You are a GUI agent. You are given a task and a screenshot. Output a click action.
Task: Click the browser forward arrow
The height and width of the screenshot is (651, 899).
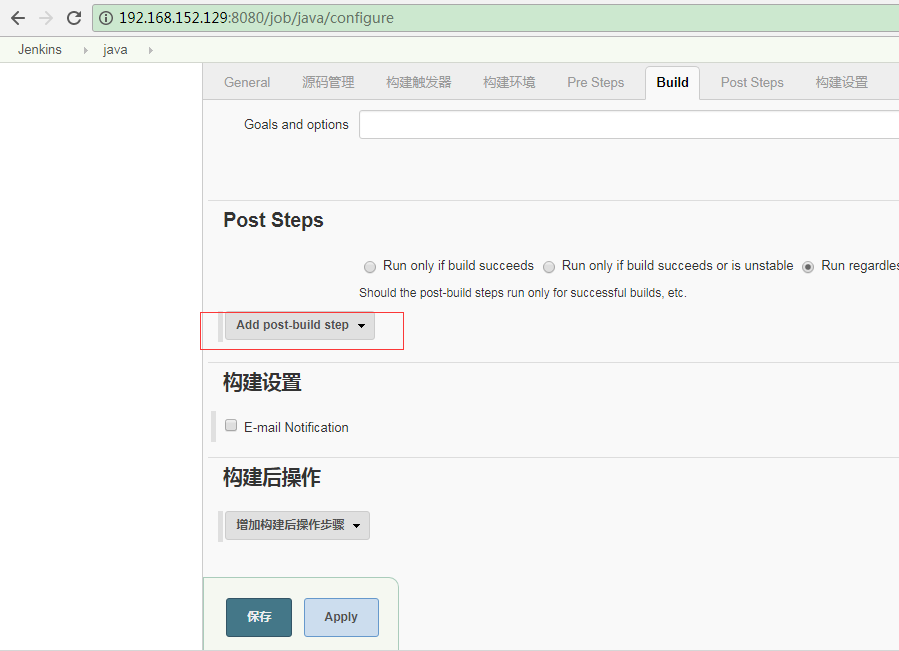(46, 18)
